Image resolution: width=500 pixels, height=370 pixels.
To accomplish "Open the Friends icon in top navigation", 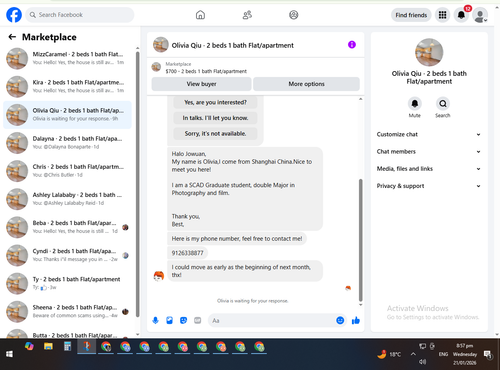I will pyautogui.click(x=247, y=15).
